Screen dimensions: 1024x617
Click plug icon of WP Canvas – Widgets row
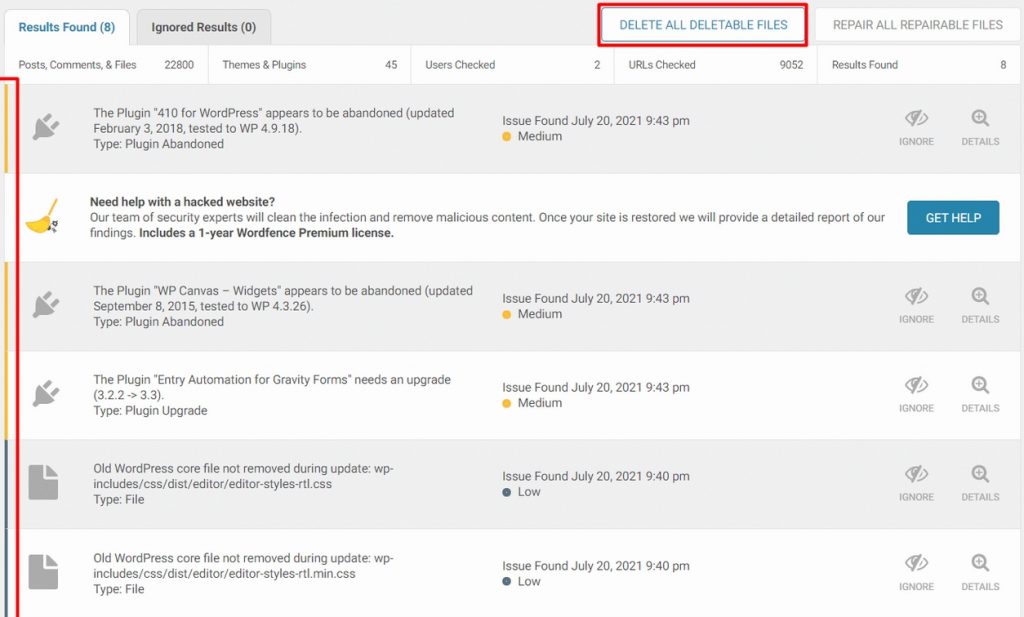point(45,304)
